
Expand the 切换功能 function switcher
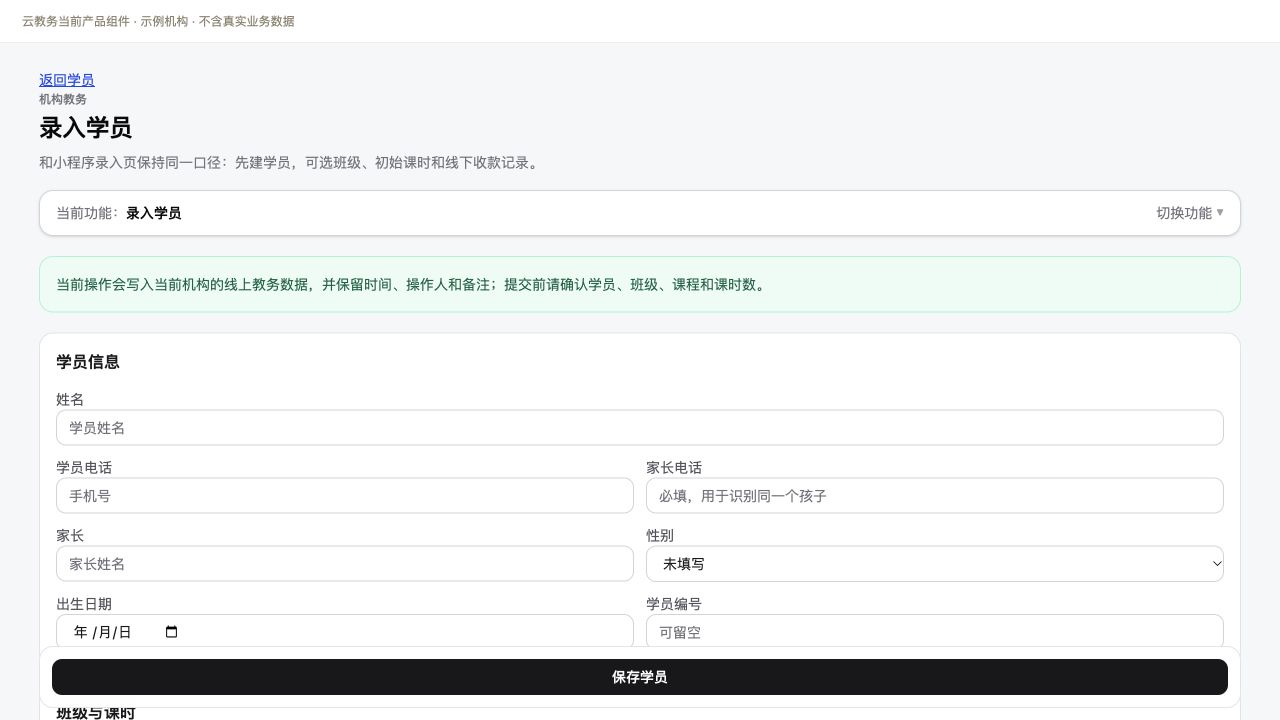click(x=1190, y=213)
